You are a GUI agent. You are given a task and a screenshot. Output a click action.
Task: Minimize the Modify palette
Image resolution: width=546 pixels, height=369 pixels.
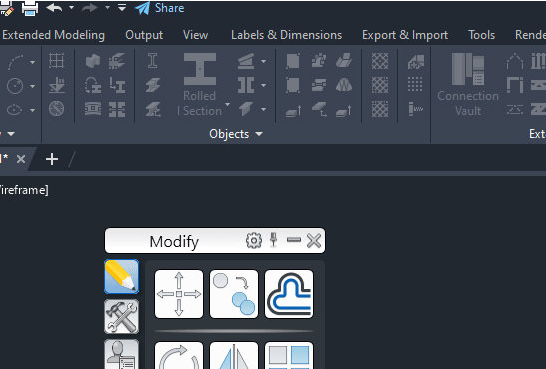click(294, 240)
